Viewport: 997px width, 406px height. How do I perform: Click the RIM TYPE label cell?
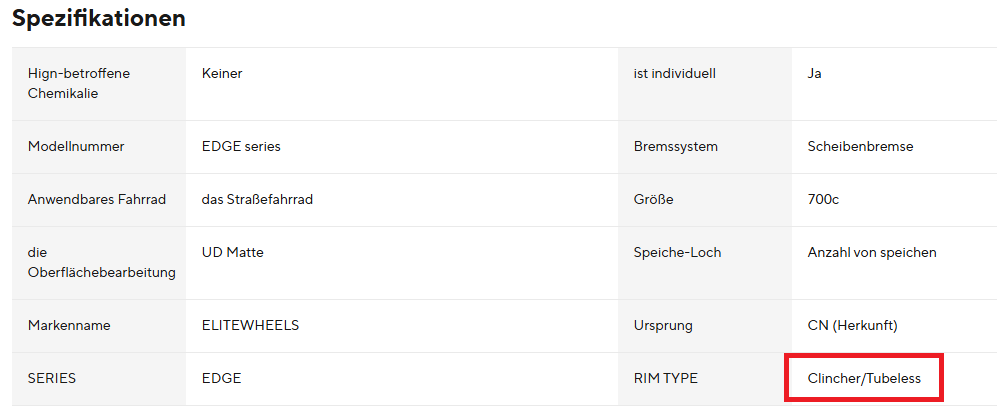666,379
